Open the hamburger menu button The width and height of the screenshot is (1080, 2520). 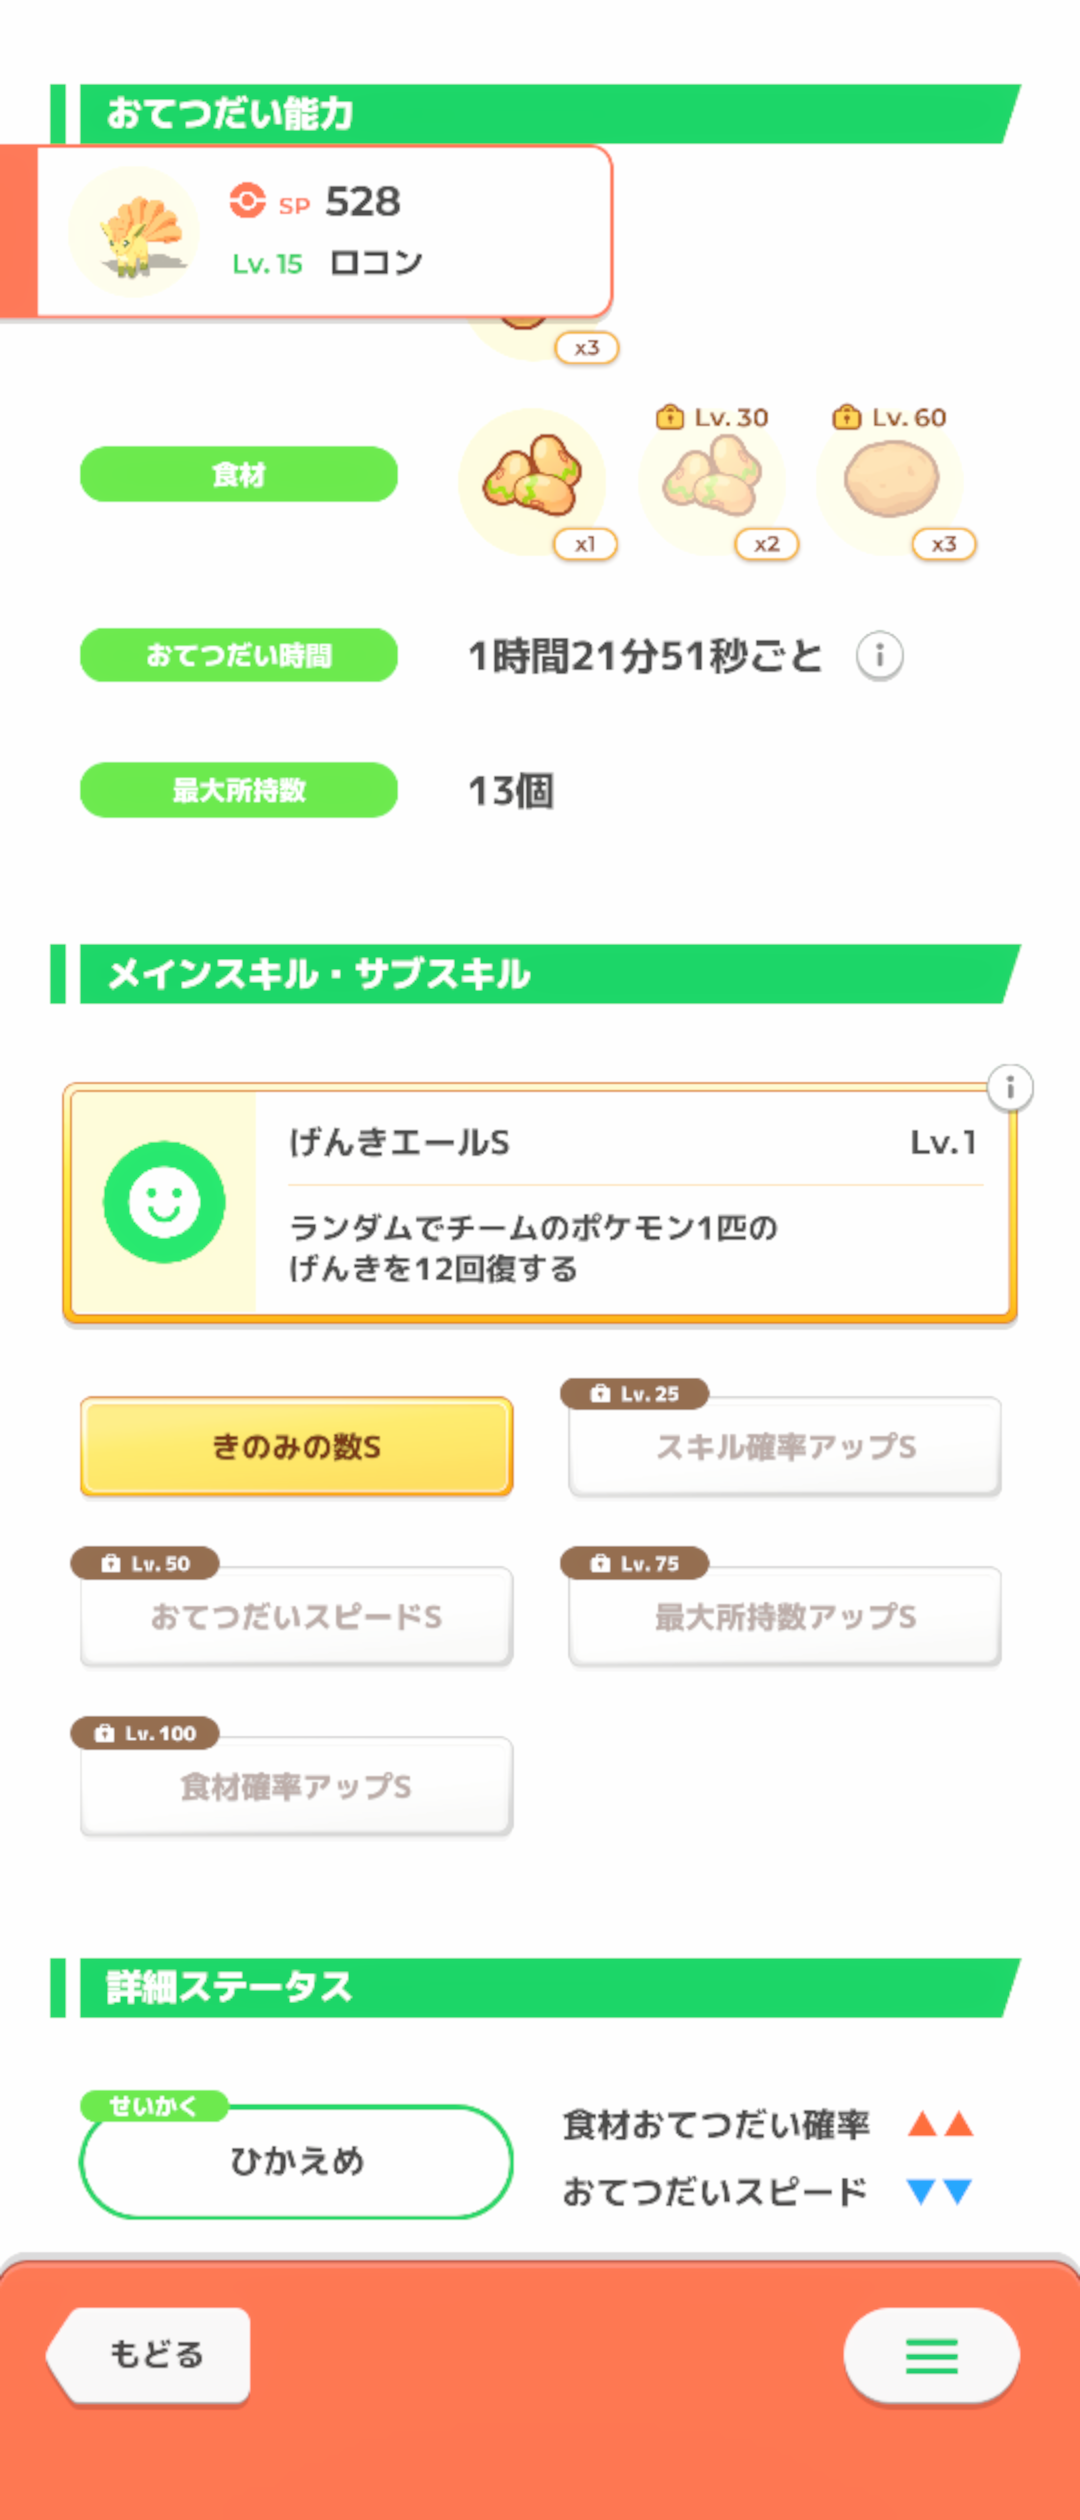coord(931,2355)
